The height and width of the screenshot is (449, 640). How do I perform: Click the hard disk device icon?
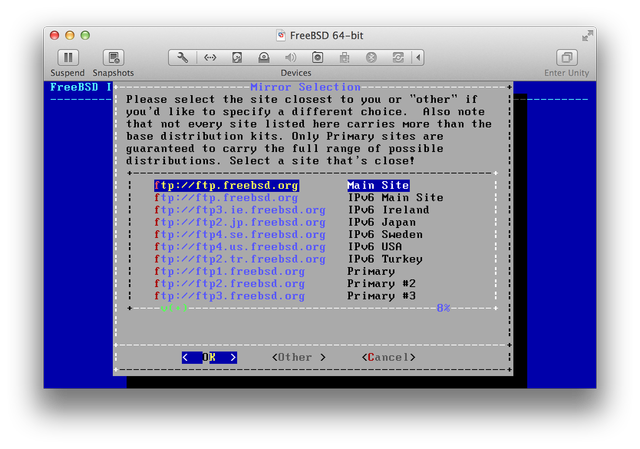[237, 58]
